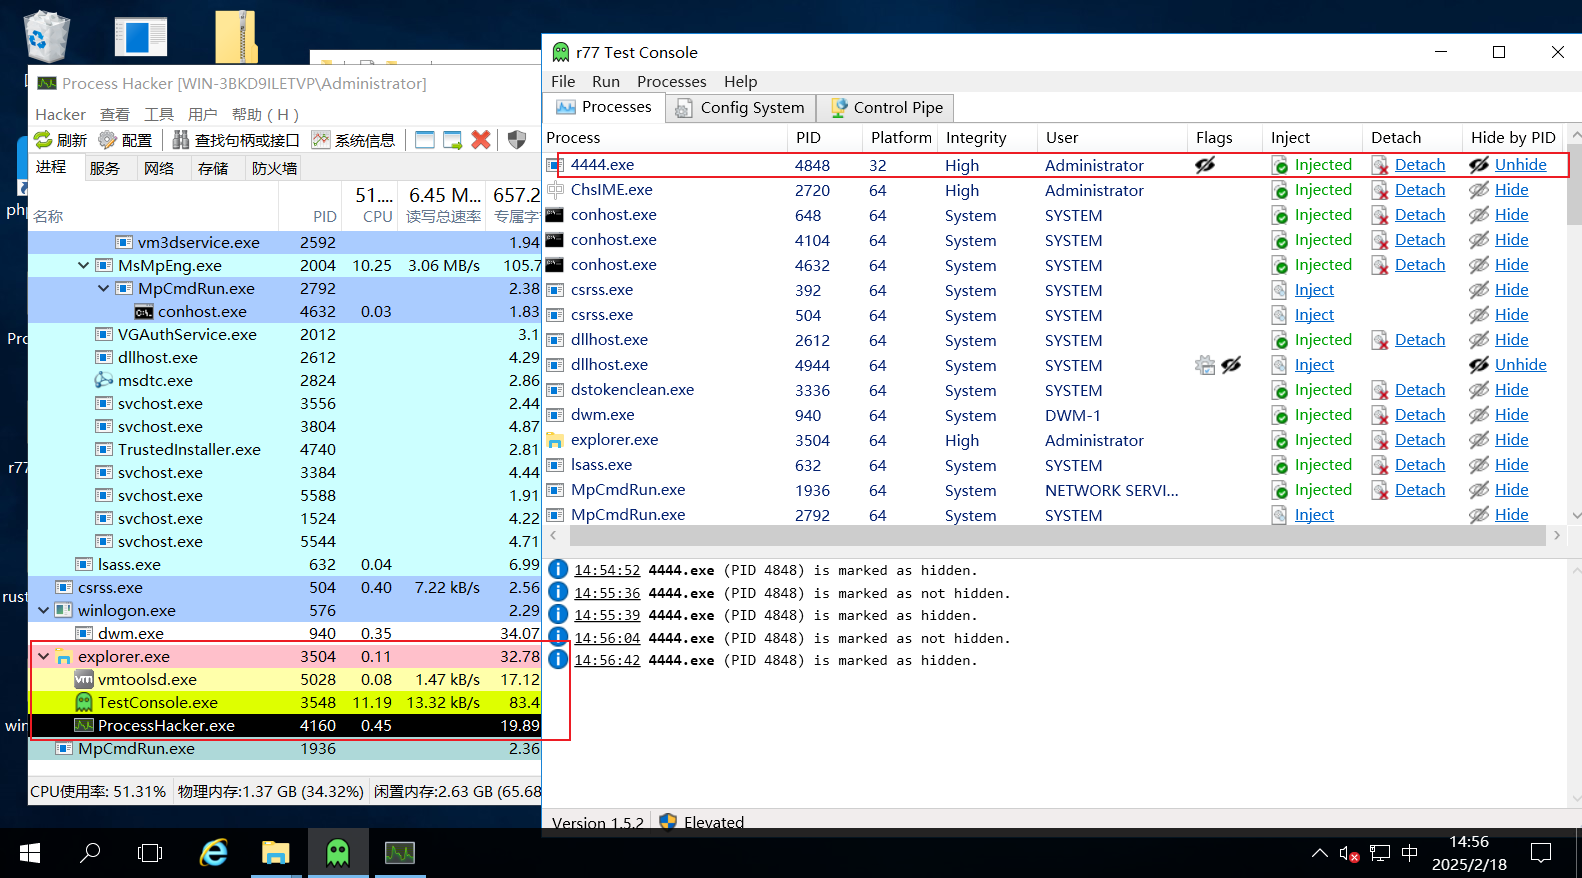This screenshot has width=1582, height=878.
Task: Open Task View on the taskbar
Action: pyautogui.click(x=150, y=853)
